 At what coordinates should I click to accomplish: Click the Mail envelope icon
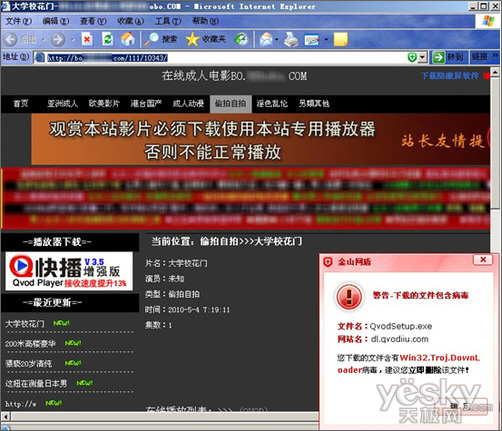[x=266, y=39]
